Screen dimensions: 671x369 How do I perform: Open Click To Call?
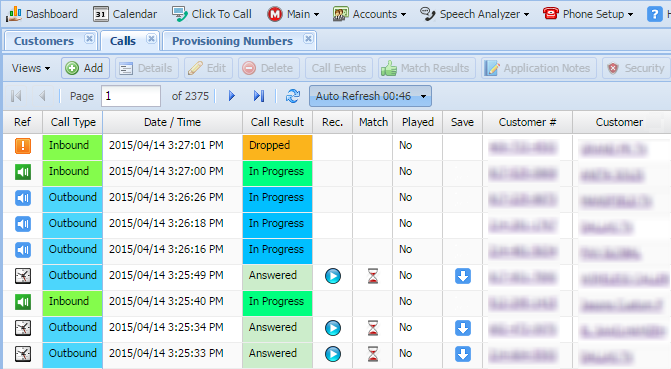(212, 14)
